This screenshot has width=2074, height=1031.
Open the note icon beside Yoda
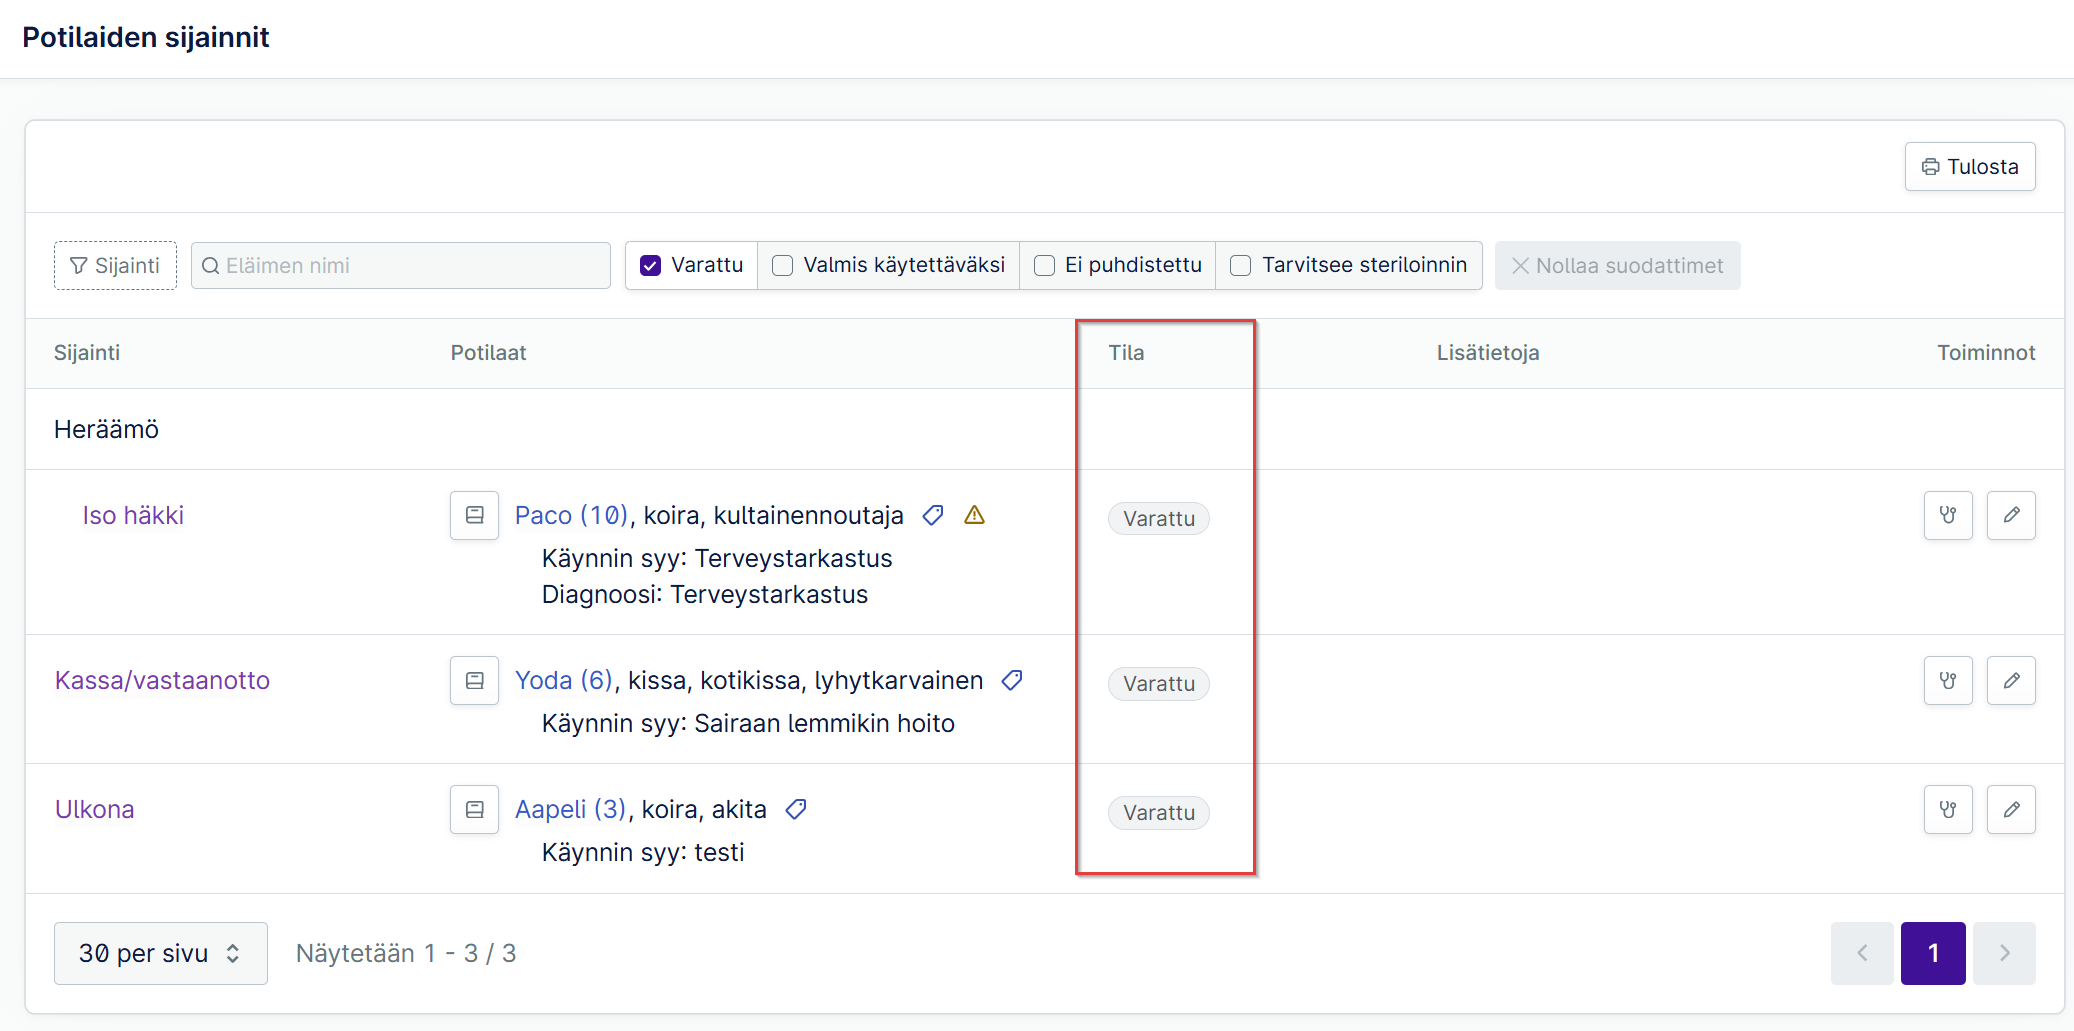tap(474, 680)
